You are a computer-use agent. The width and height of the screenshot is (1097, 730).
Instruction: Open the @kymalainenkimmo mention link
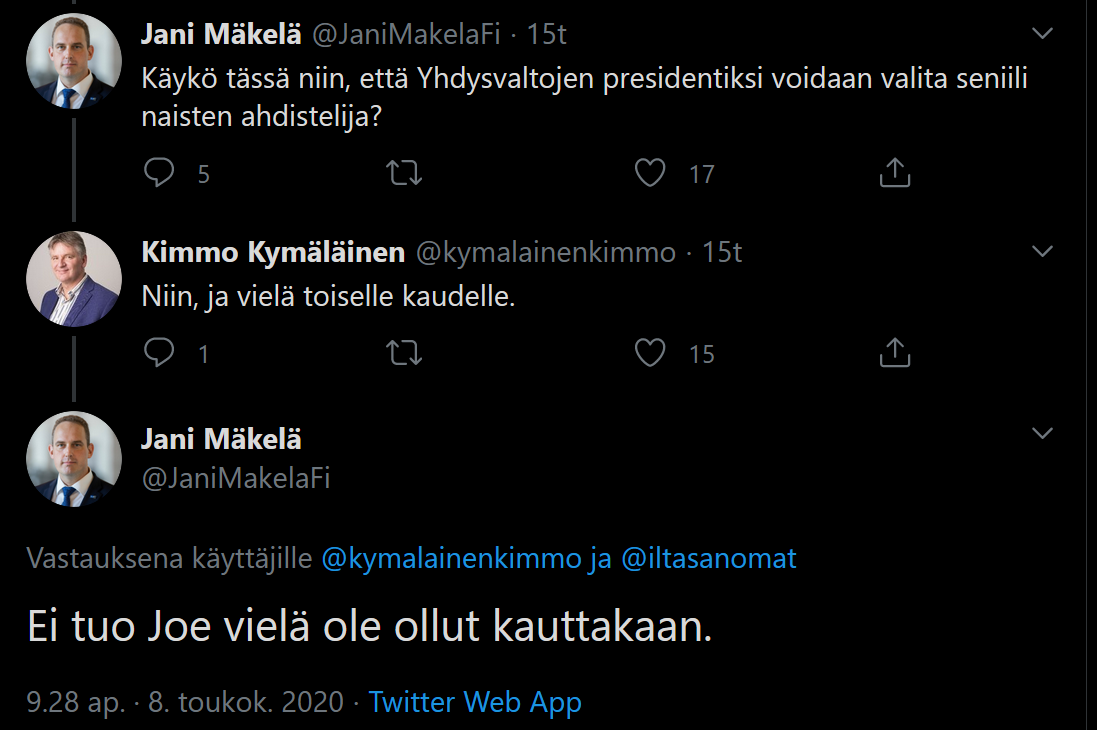point(452,558)
